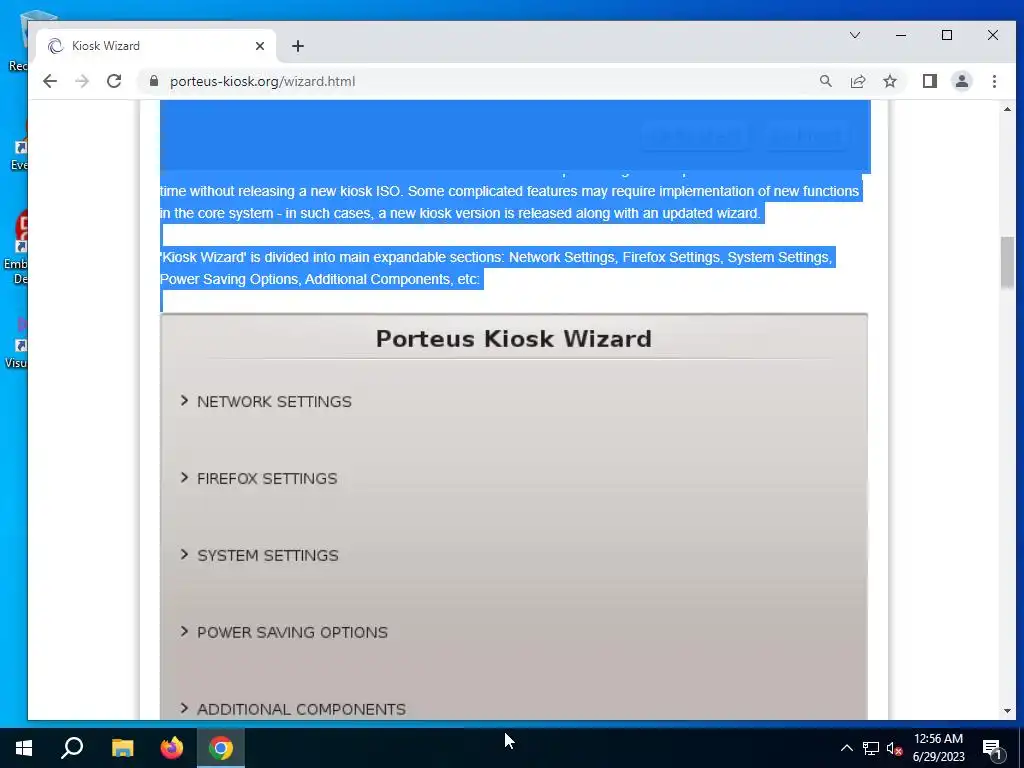Screen dimensions: 1024x768
Task: Click the address bar URL field
Action: click(x=483, y=81)
